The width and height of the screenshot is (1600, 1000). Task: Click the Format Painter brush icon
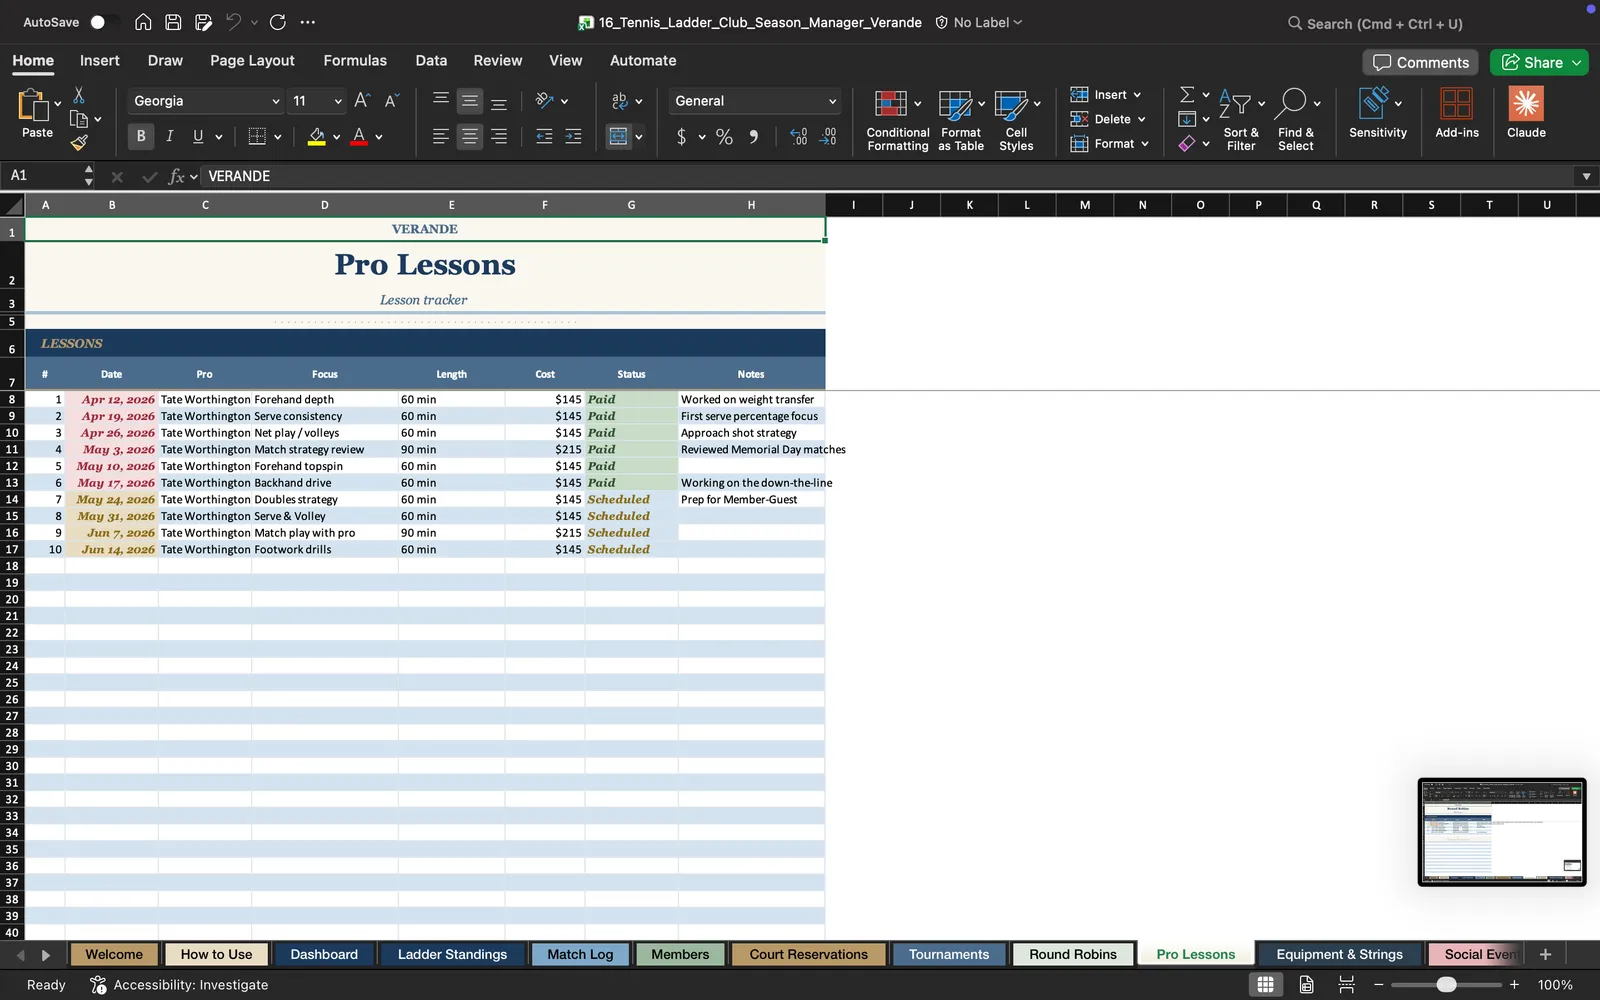point(79,143)
